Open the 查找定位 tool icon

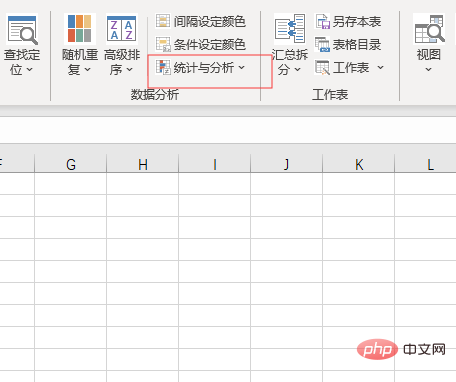[x=22, y=30]
